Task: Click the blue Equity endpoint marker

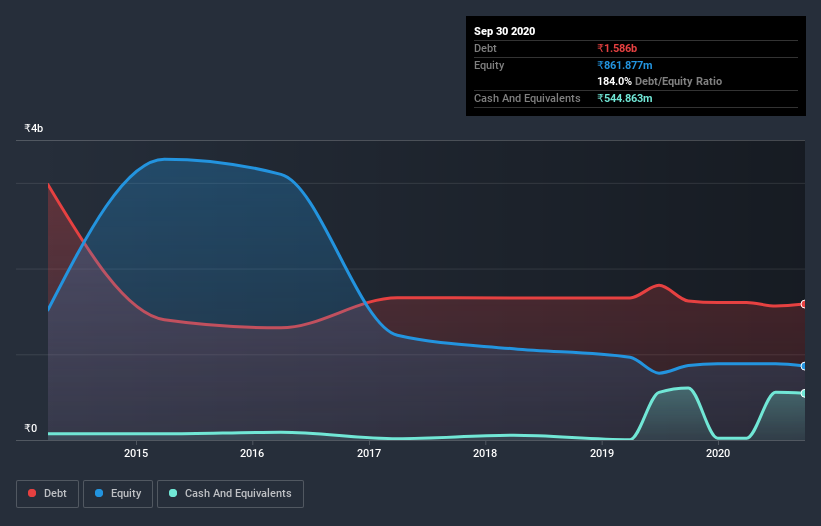Action: [x=804, y=366]
